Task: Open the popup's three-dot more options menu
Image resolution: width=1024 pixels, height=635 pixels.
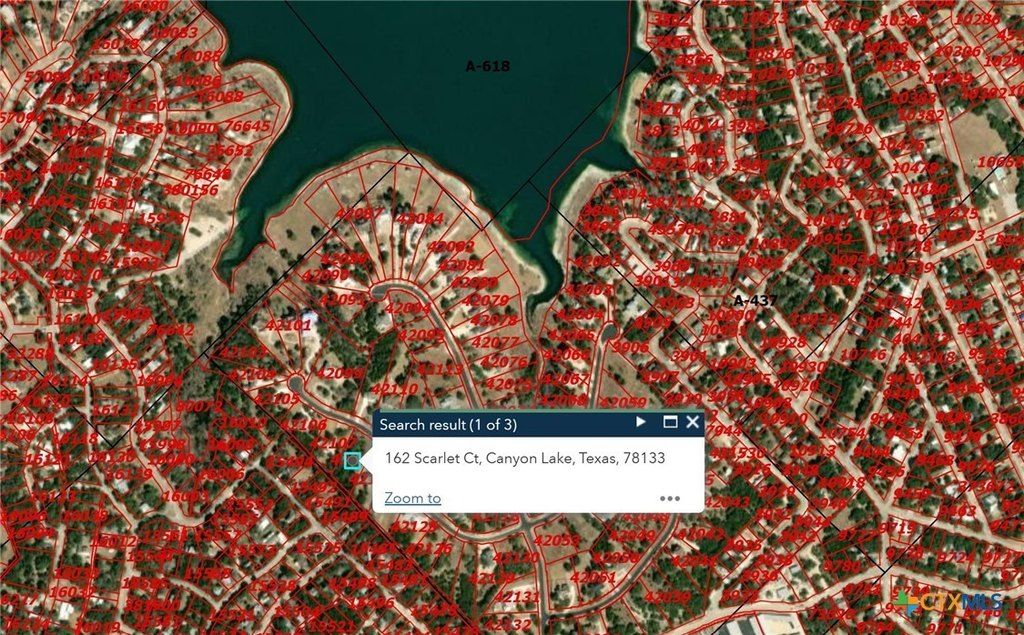Action: click(670, 498)
